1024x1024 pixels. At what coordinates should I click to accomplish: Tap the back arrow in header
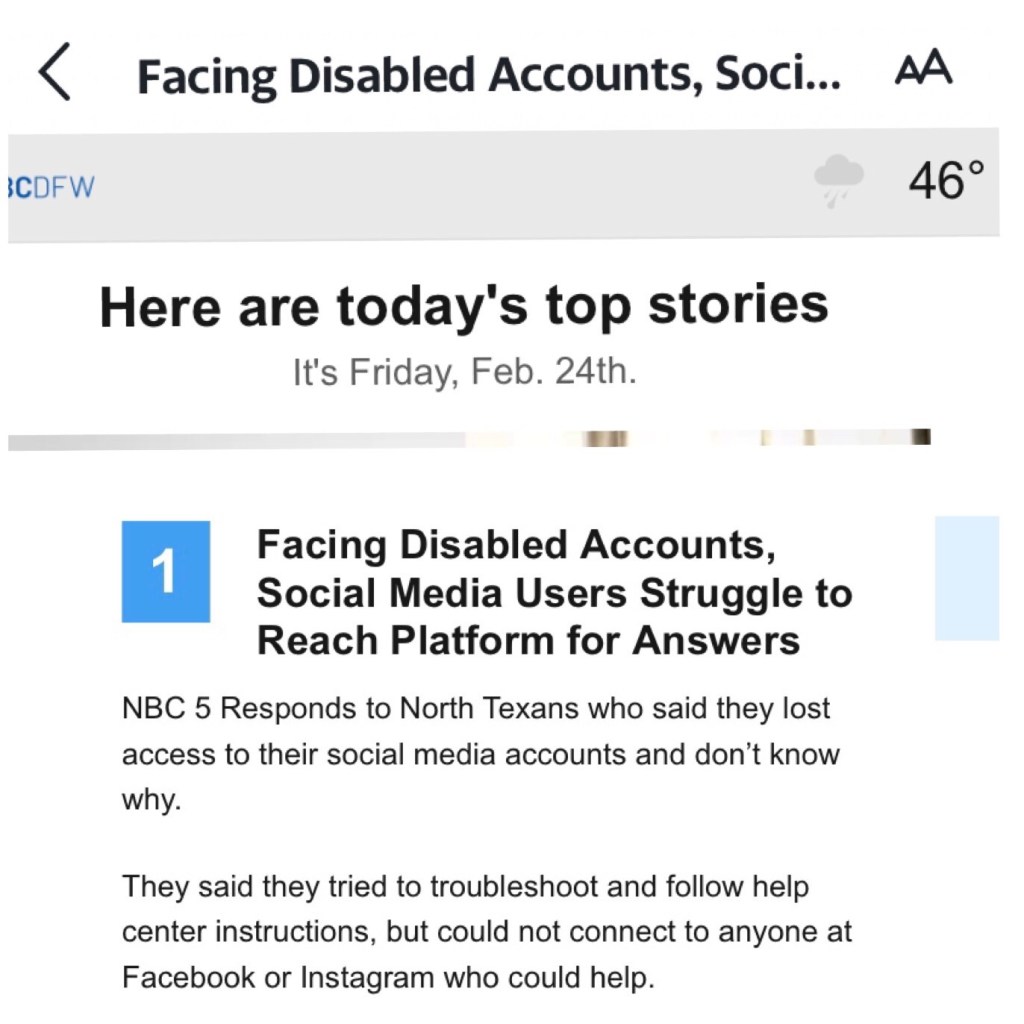pyautogui.click(x=55, y=74)
